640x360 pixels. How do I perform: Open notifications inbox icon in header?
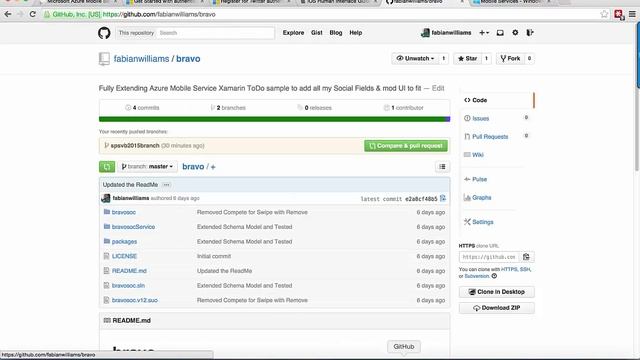(x=500, y=33)
